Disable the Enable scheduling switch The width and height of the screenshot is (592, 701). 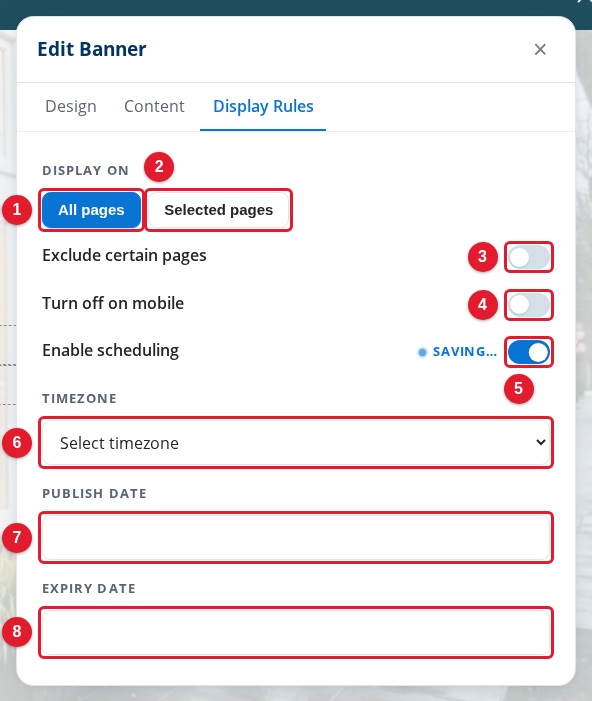coord(529,352)
